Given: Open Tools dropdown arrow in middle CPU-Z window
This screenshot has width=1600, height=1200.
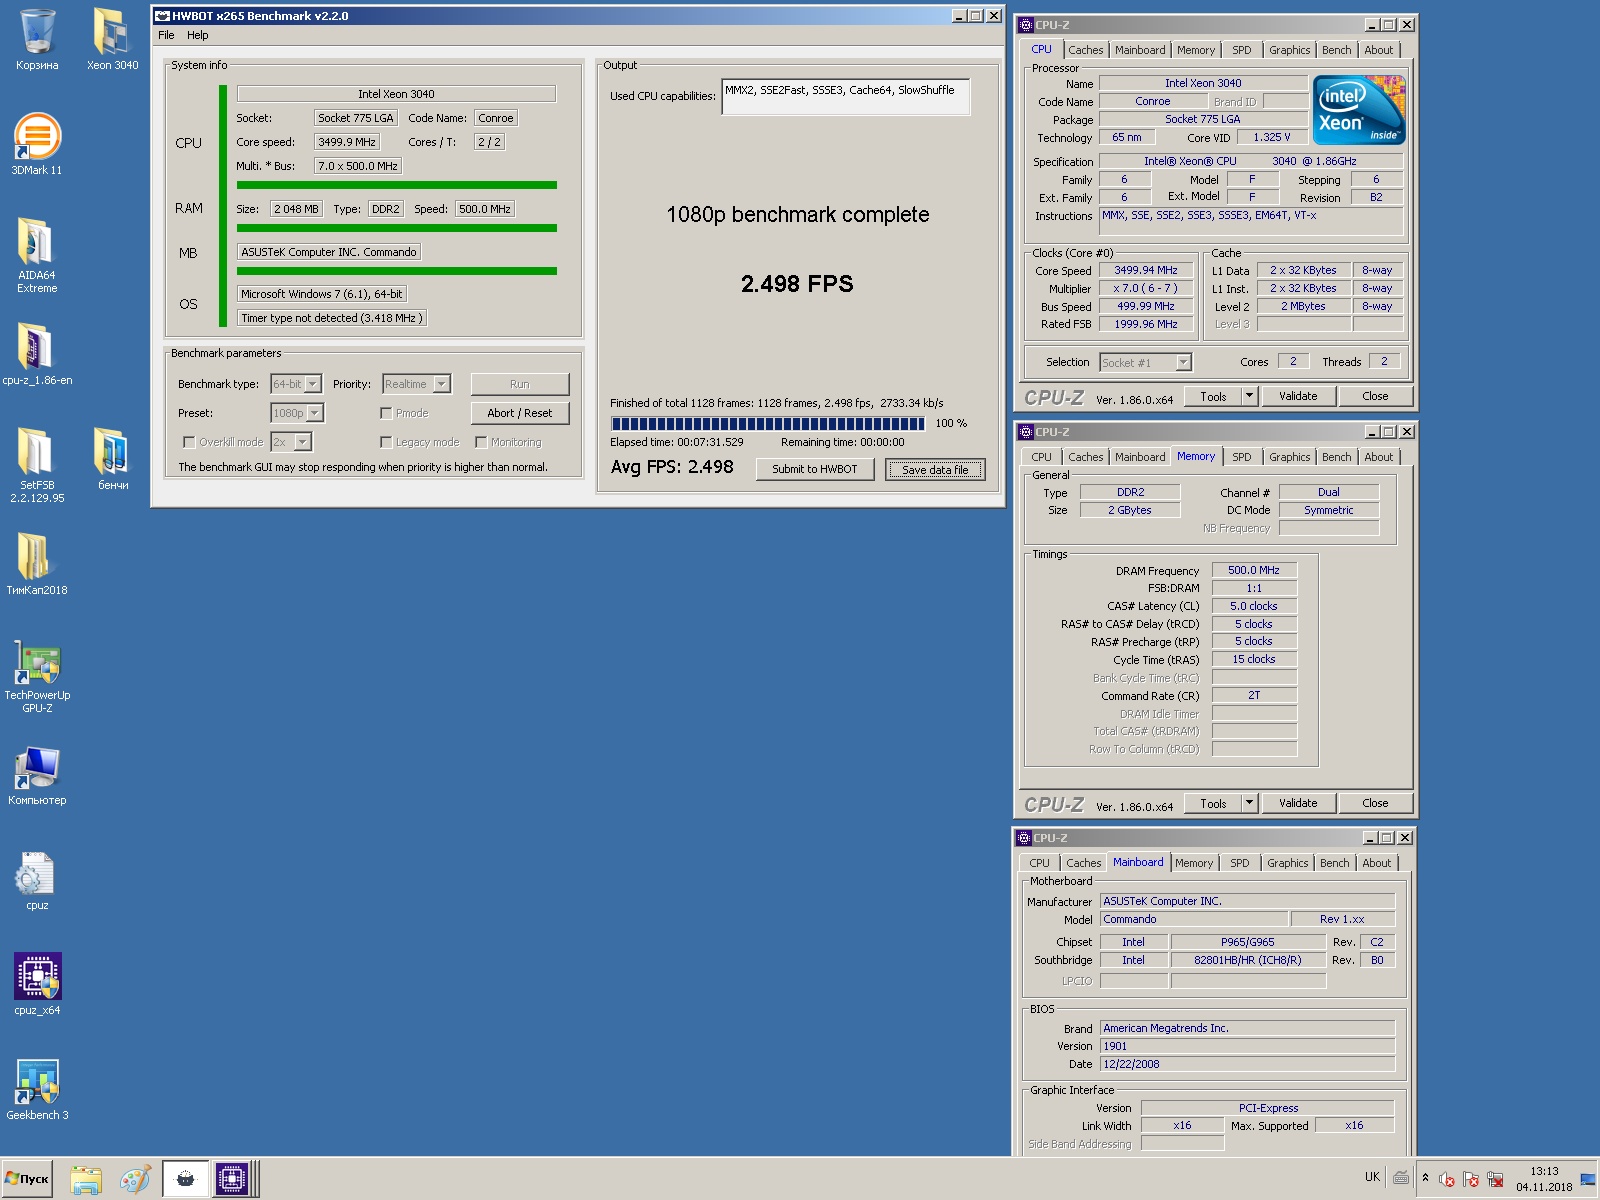Looking at the screenshot, I should (1249, 803).
